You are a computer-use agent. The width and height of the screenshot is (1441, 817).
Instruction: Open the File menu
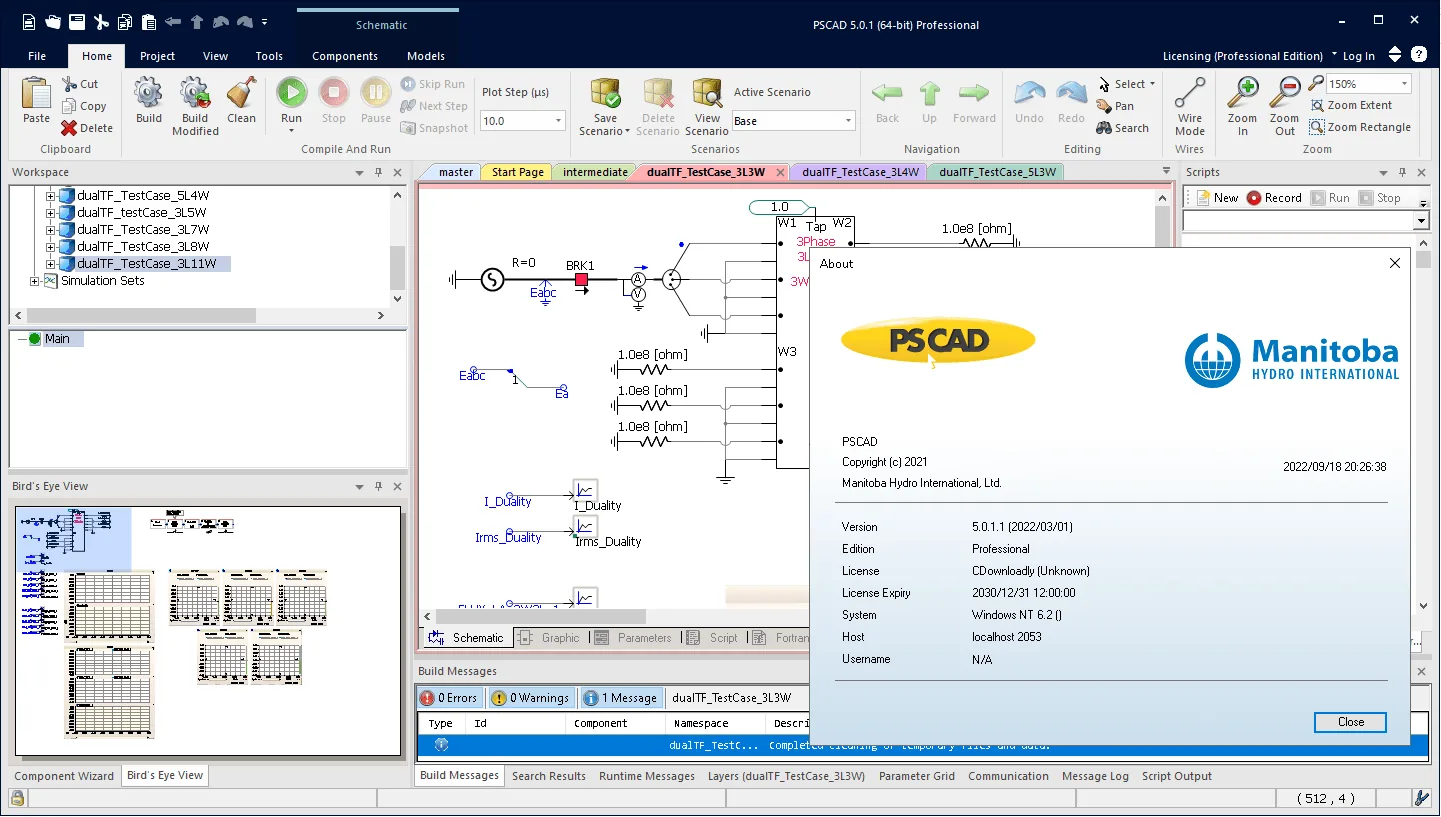pos(37,56)
